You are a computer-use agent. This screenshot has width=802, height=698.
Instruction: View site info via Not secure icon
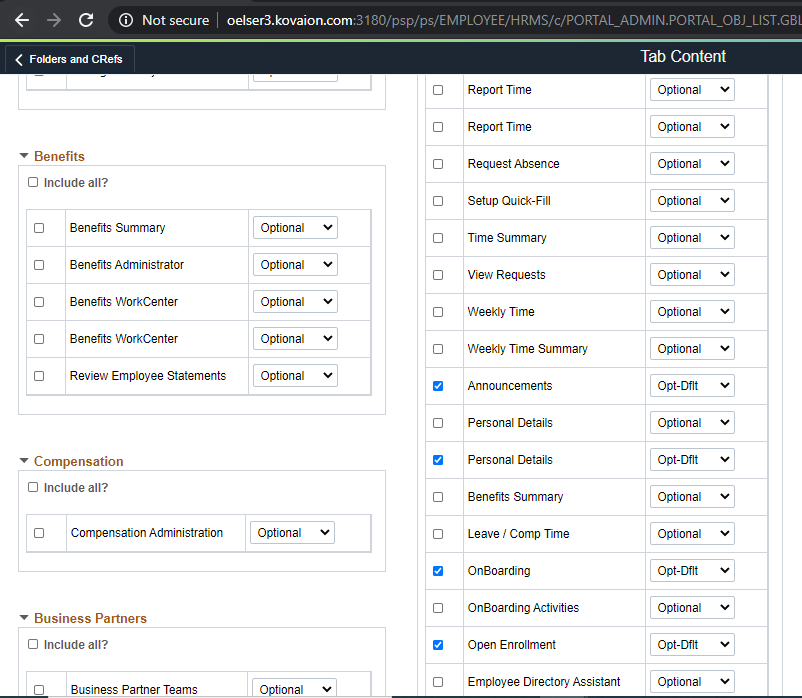coord(126,20)
